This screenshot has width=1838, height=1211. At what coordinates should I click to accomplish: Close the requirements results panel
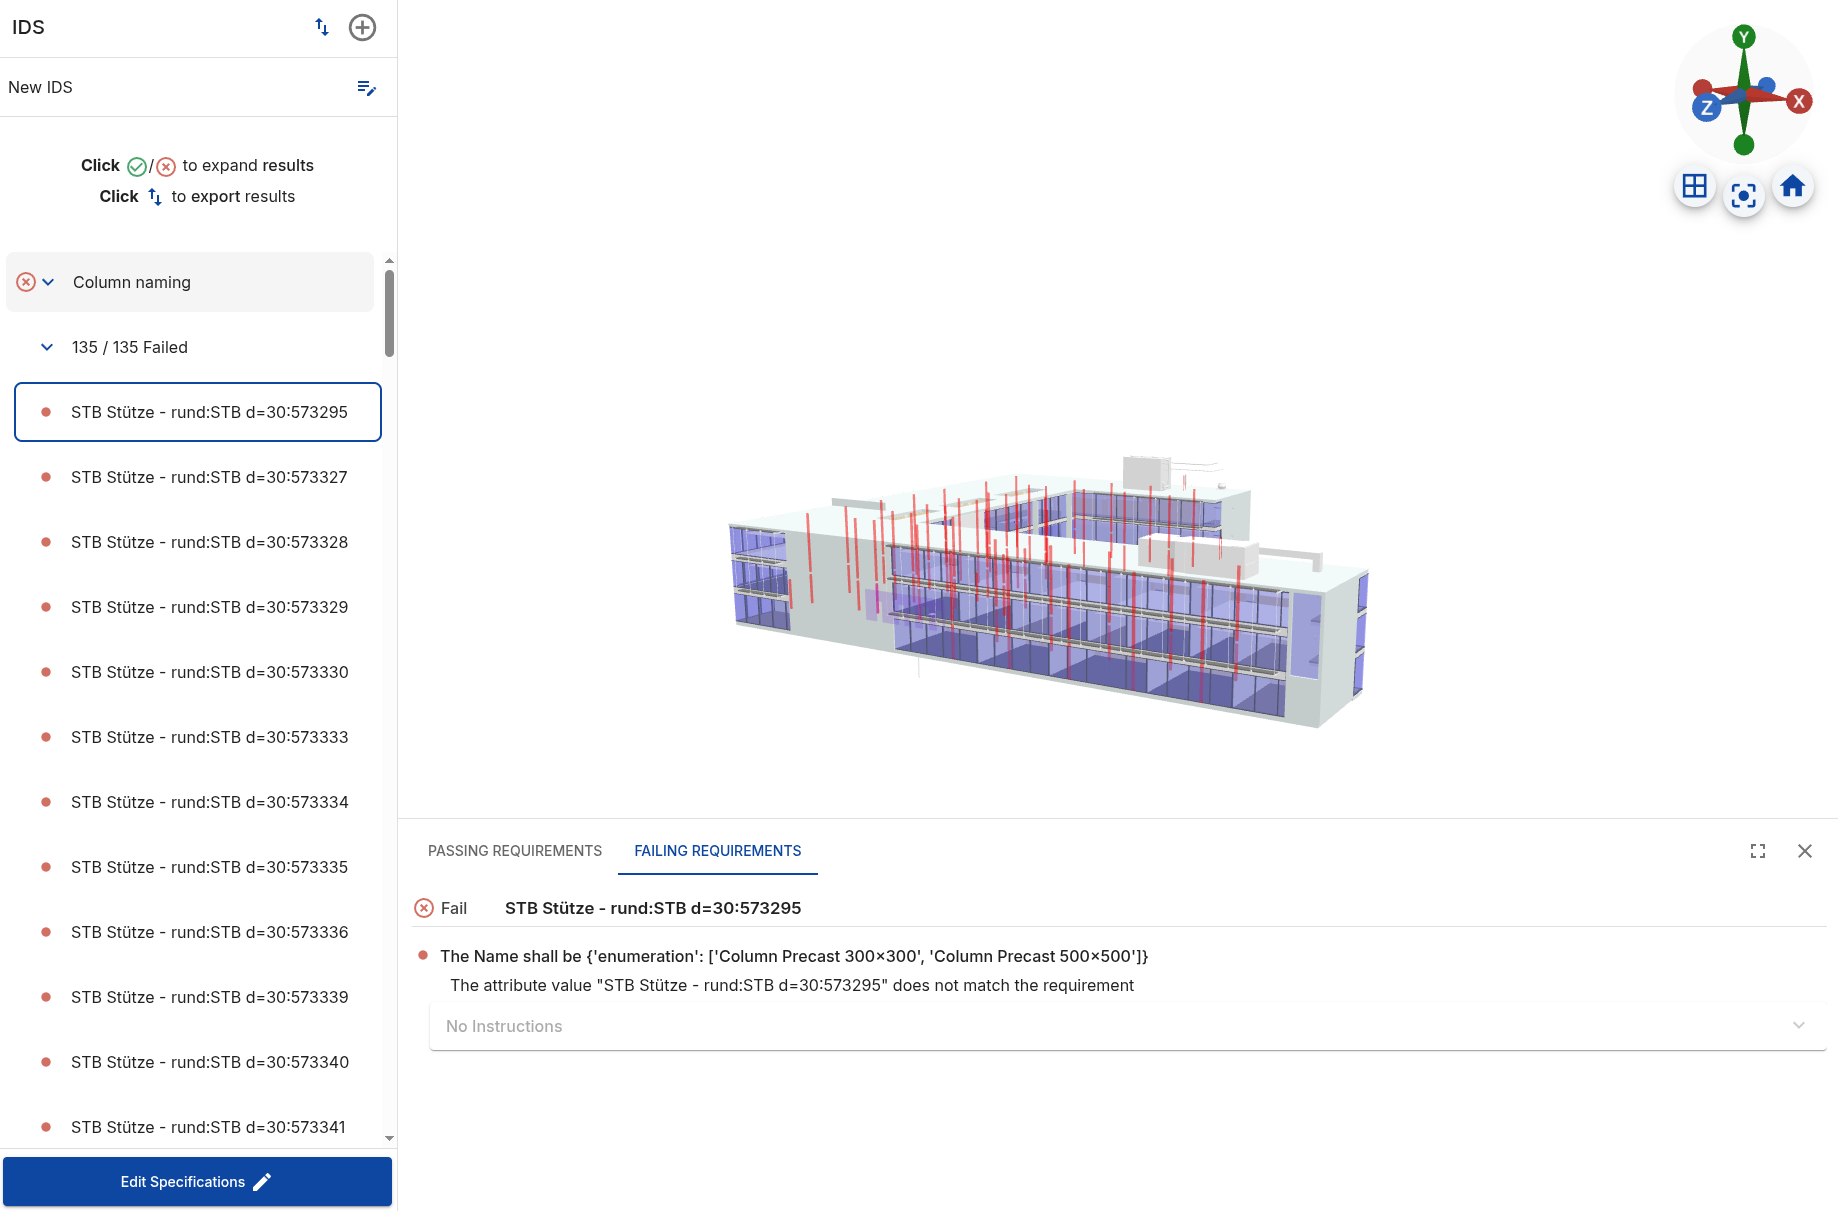[x=1804, y=851]
